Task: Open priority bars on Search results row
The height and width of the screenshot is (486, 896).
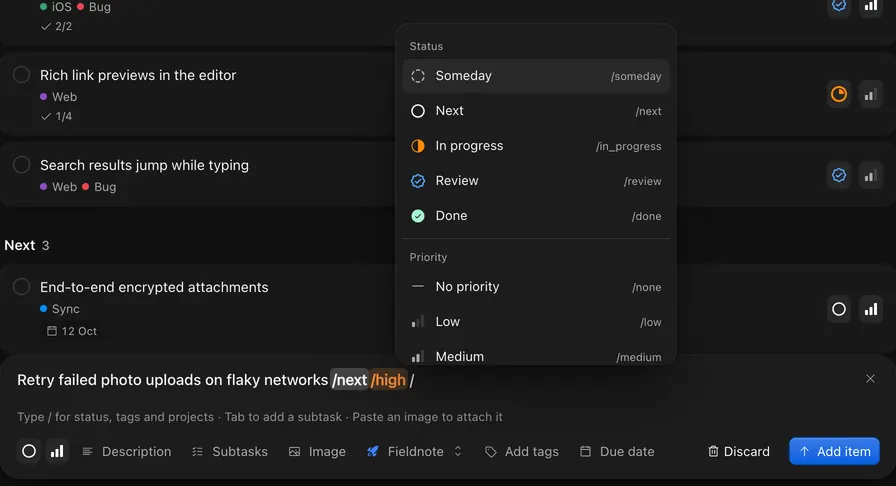Action: pos(870,176)
